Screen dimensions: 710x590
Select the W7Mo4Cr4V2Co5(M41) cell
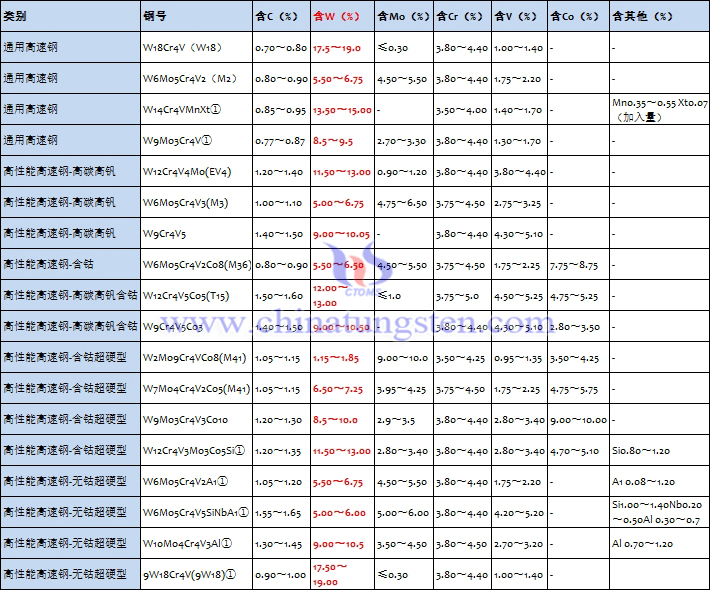[196, 389]
